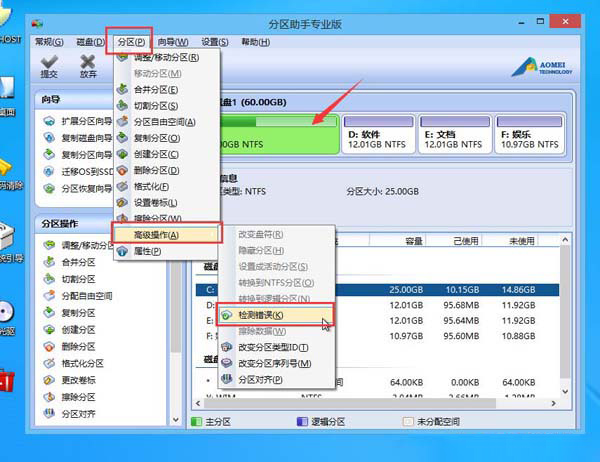Image resolution: width=600 pixels, height=462 pixels.
Task: Open the 向导(W) menu
Action: pos(173,42)
